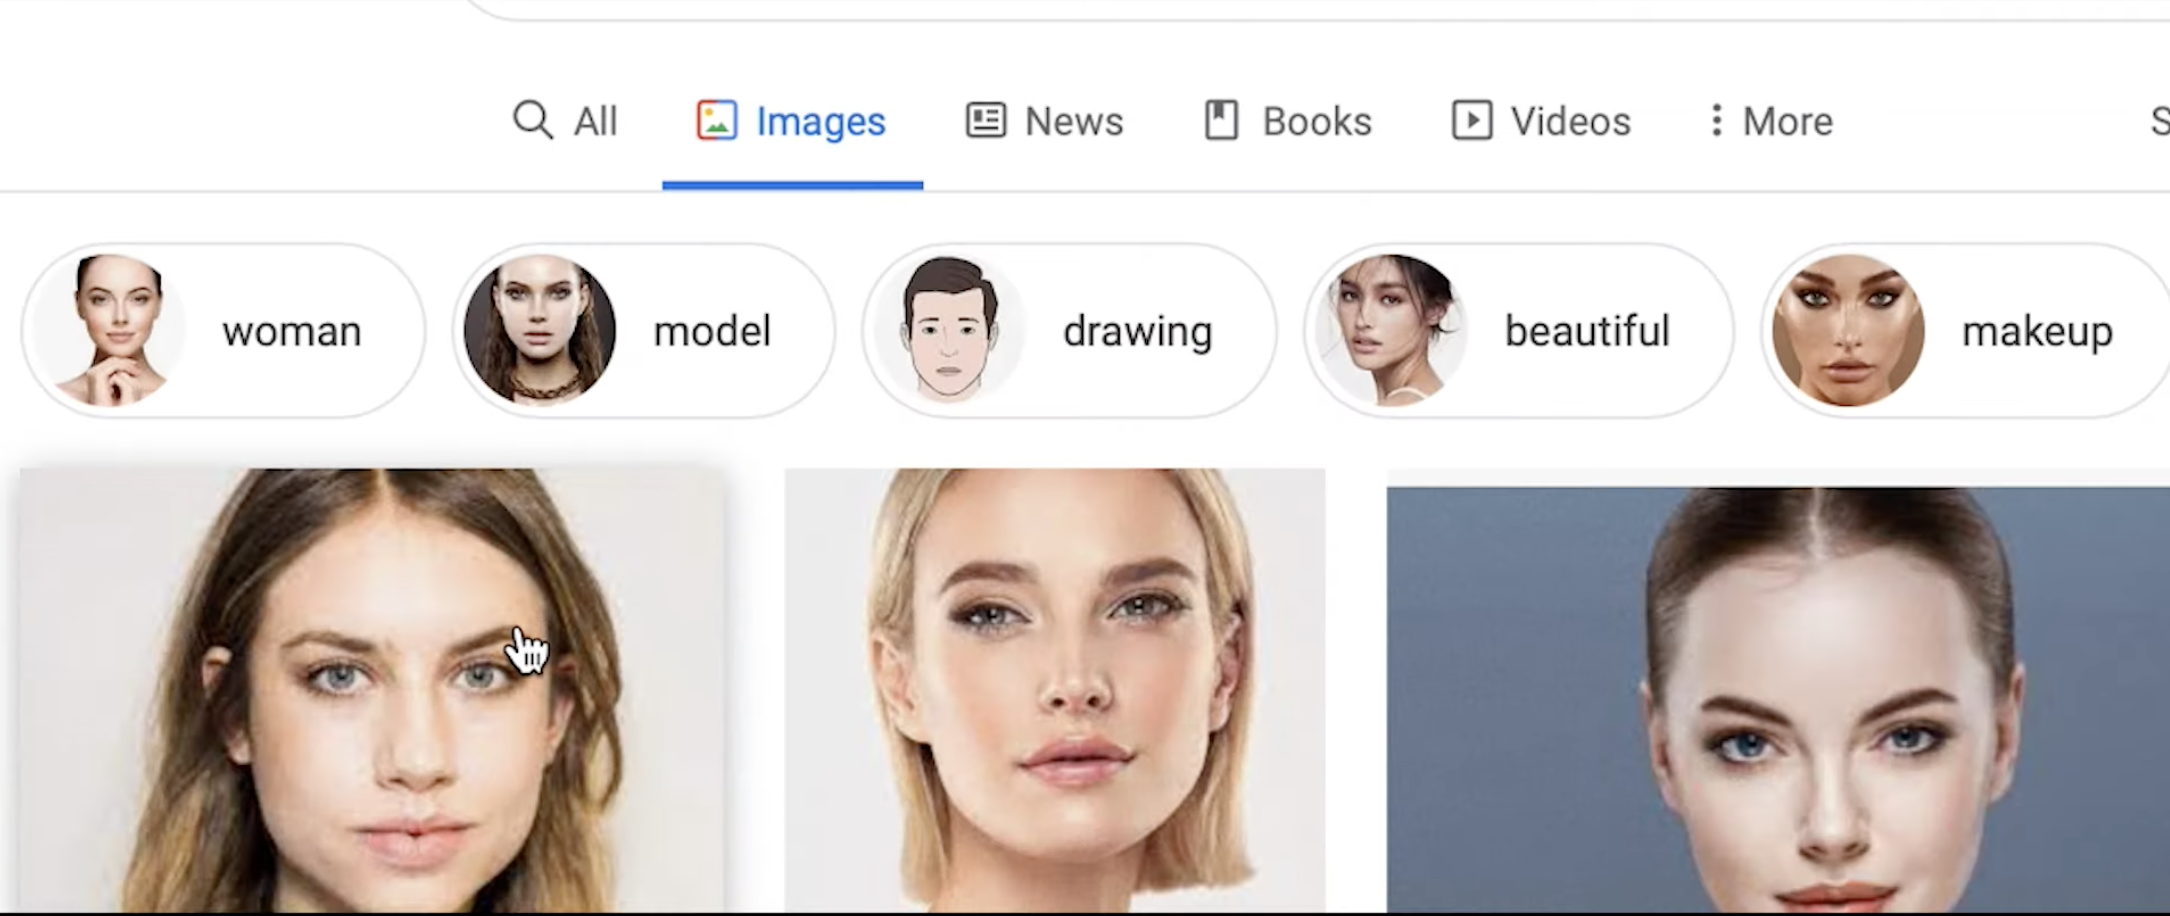
Task: Filter results by the drawing chip
Action: [1069, 331]
